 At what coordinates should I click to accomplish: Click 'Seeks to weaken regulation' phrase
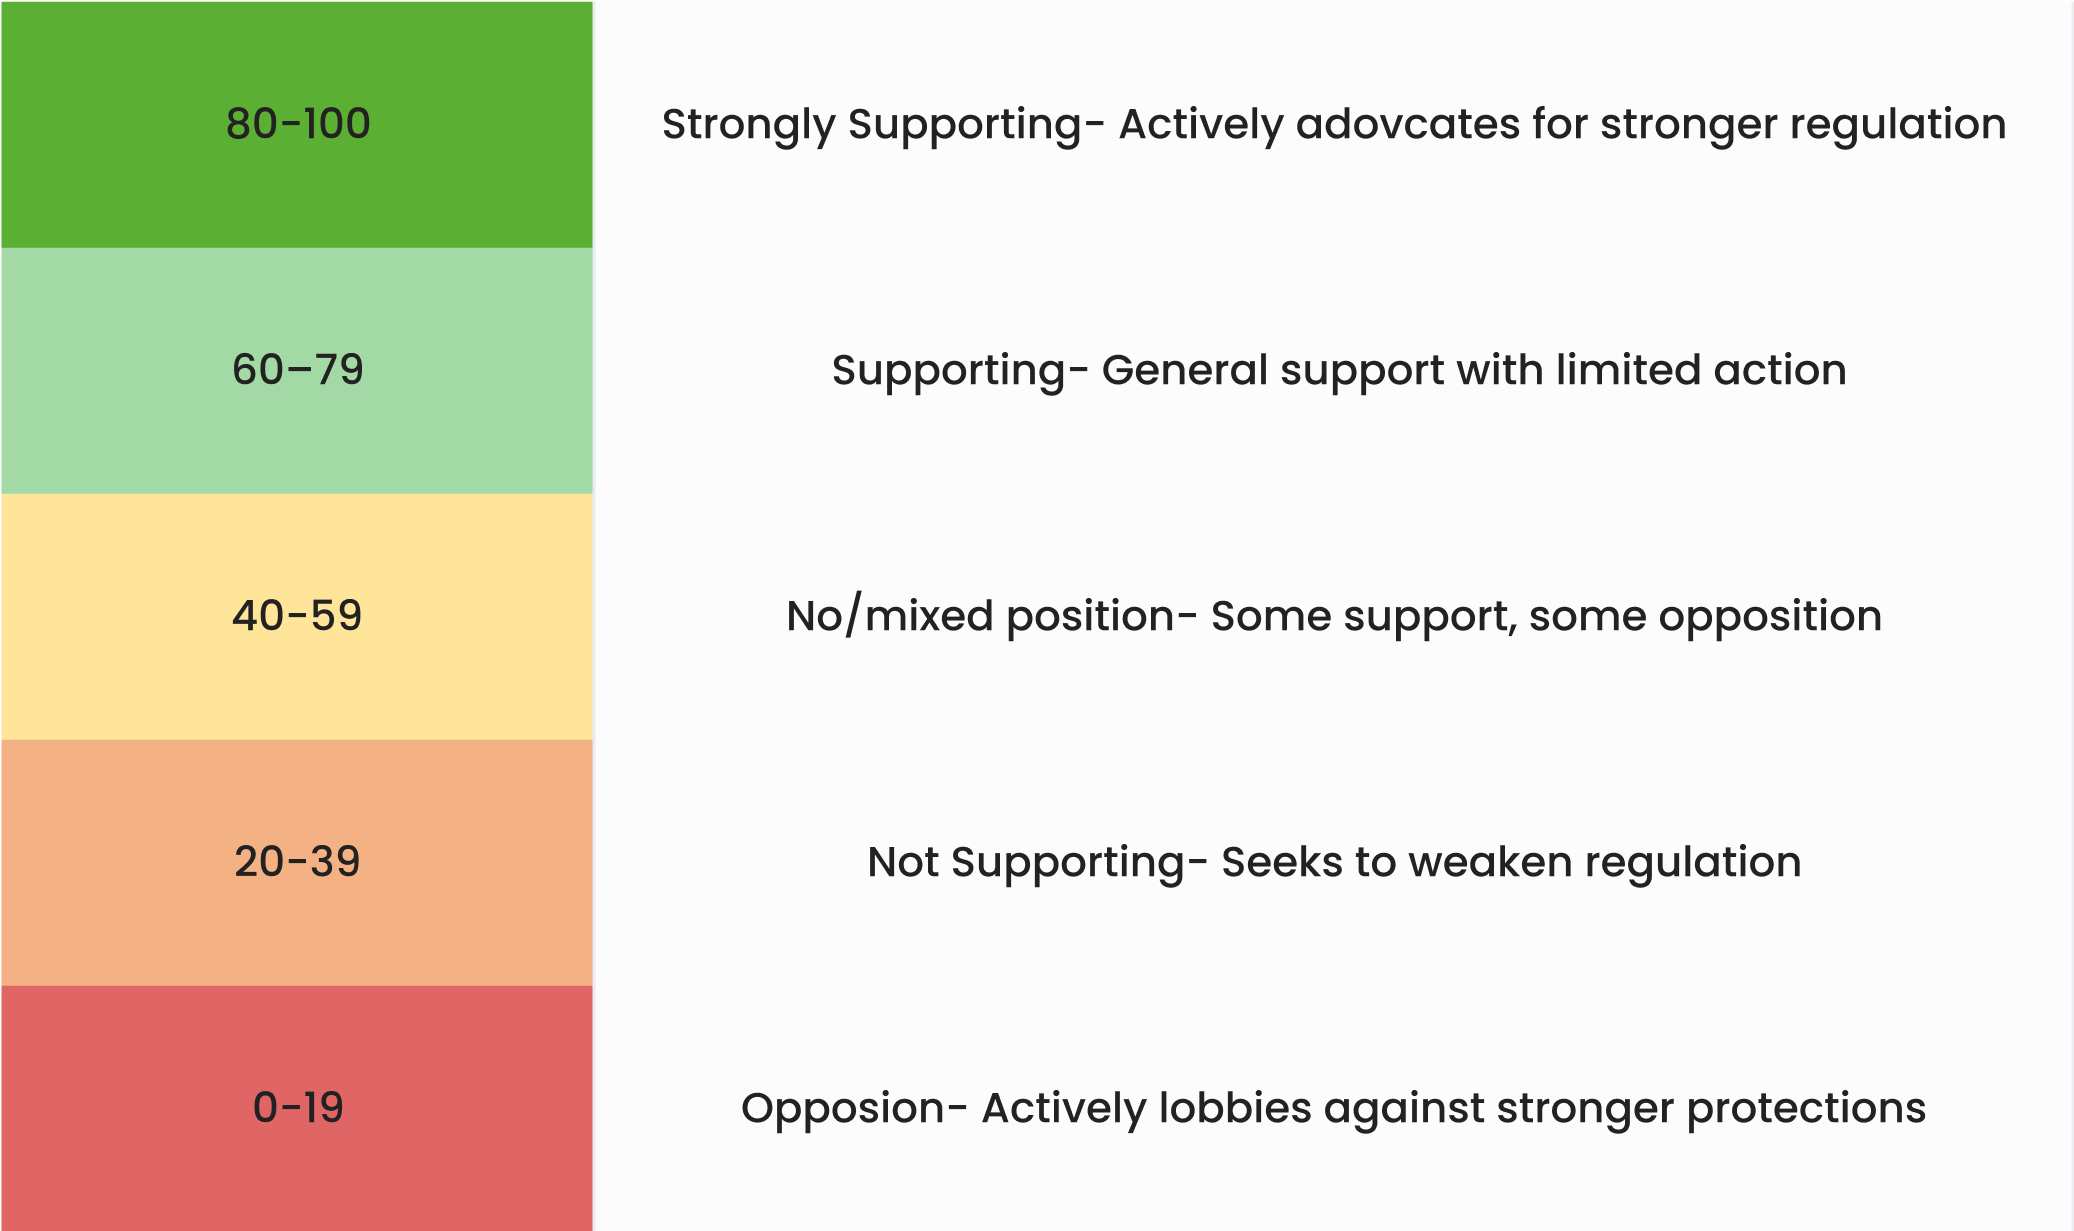(x=1512, y=863)
